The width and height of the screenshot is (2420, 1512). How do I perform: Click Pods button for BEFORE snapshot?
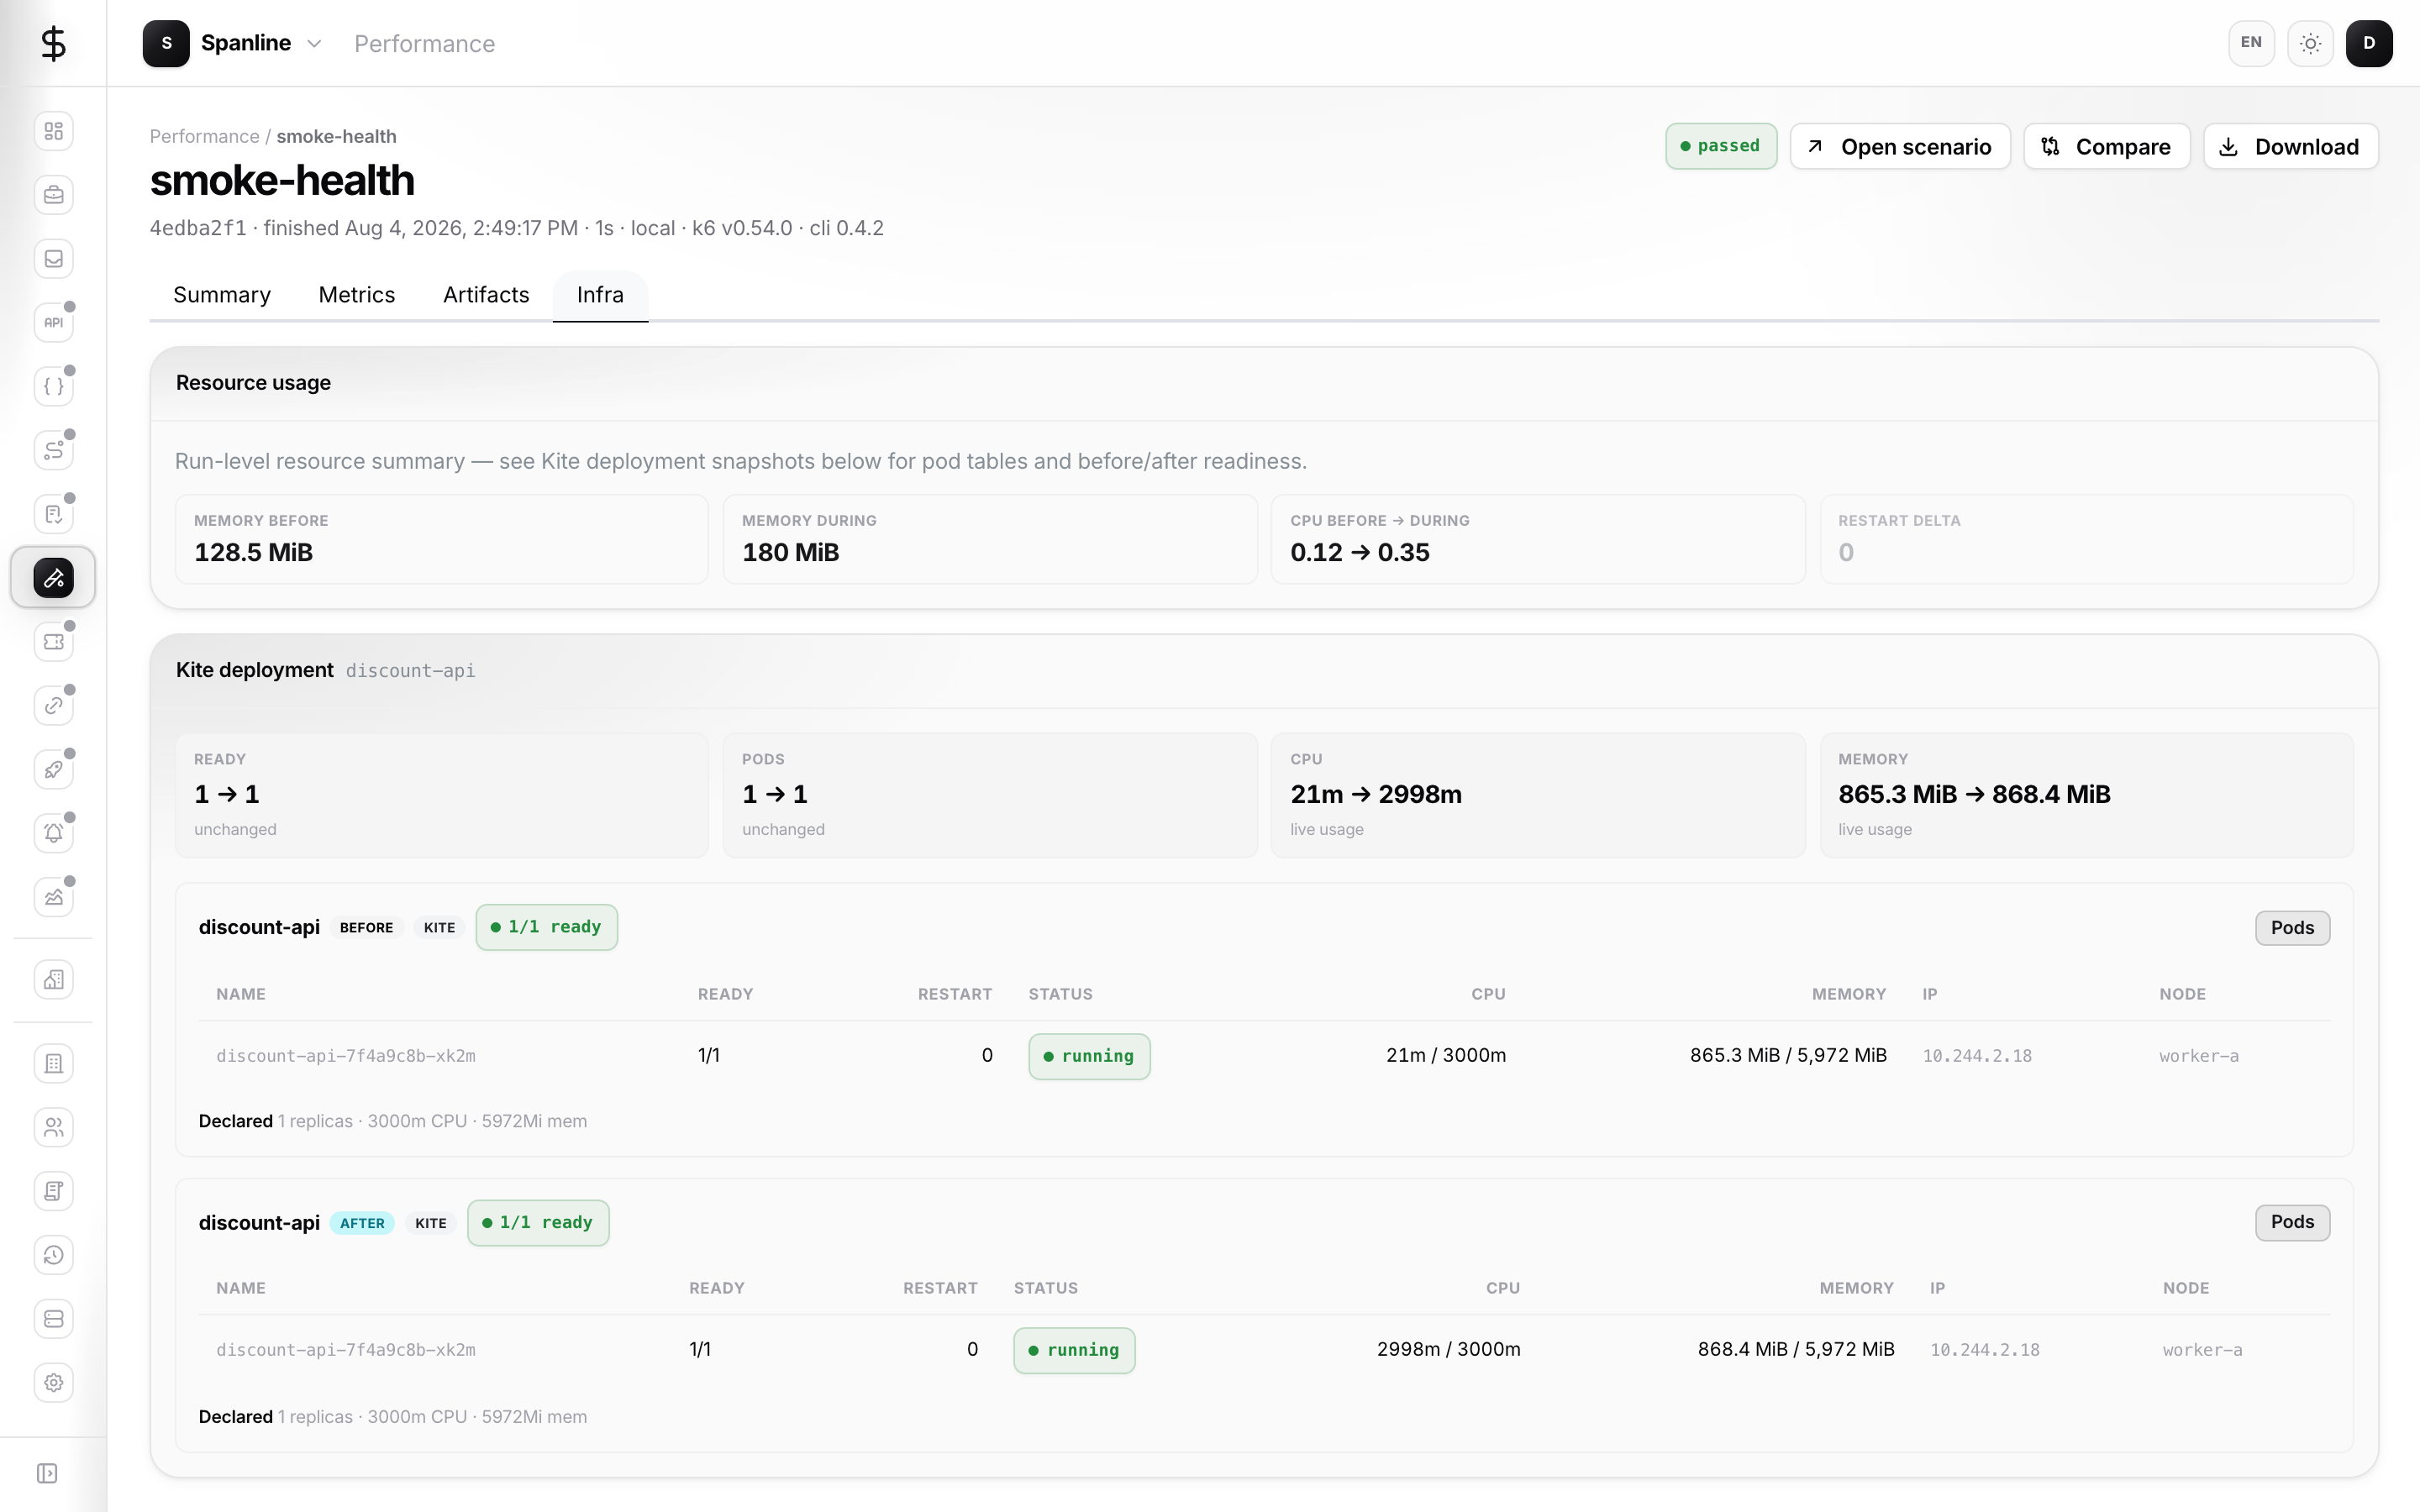pyautogui.click(x=2292, y=928)
